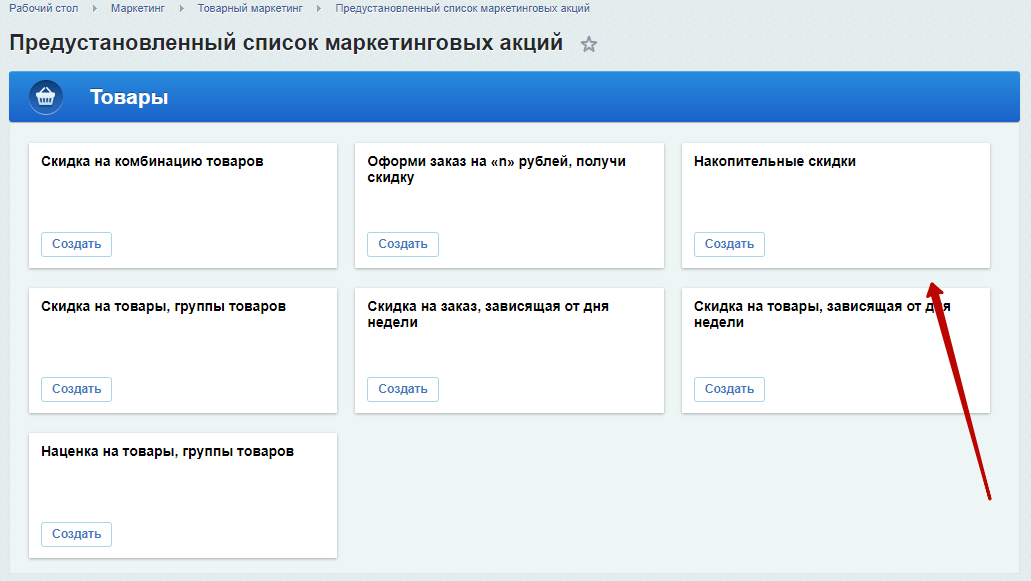Screen dimensions: 1031x581
Task: Expand breadcrumb arrow after Товарный маркетинг
Action: pyautogui.click(x=319, y=9)
